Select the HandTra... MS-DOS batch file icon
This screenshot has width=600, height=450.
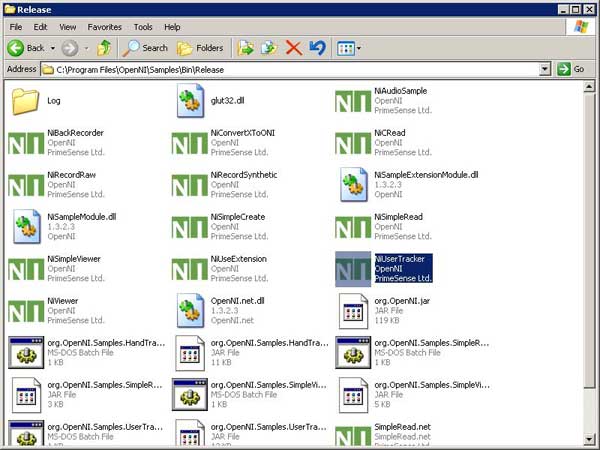coord(26,353)
